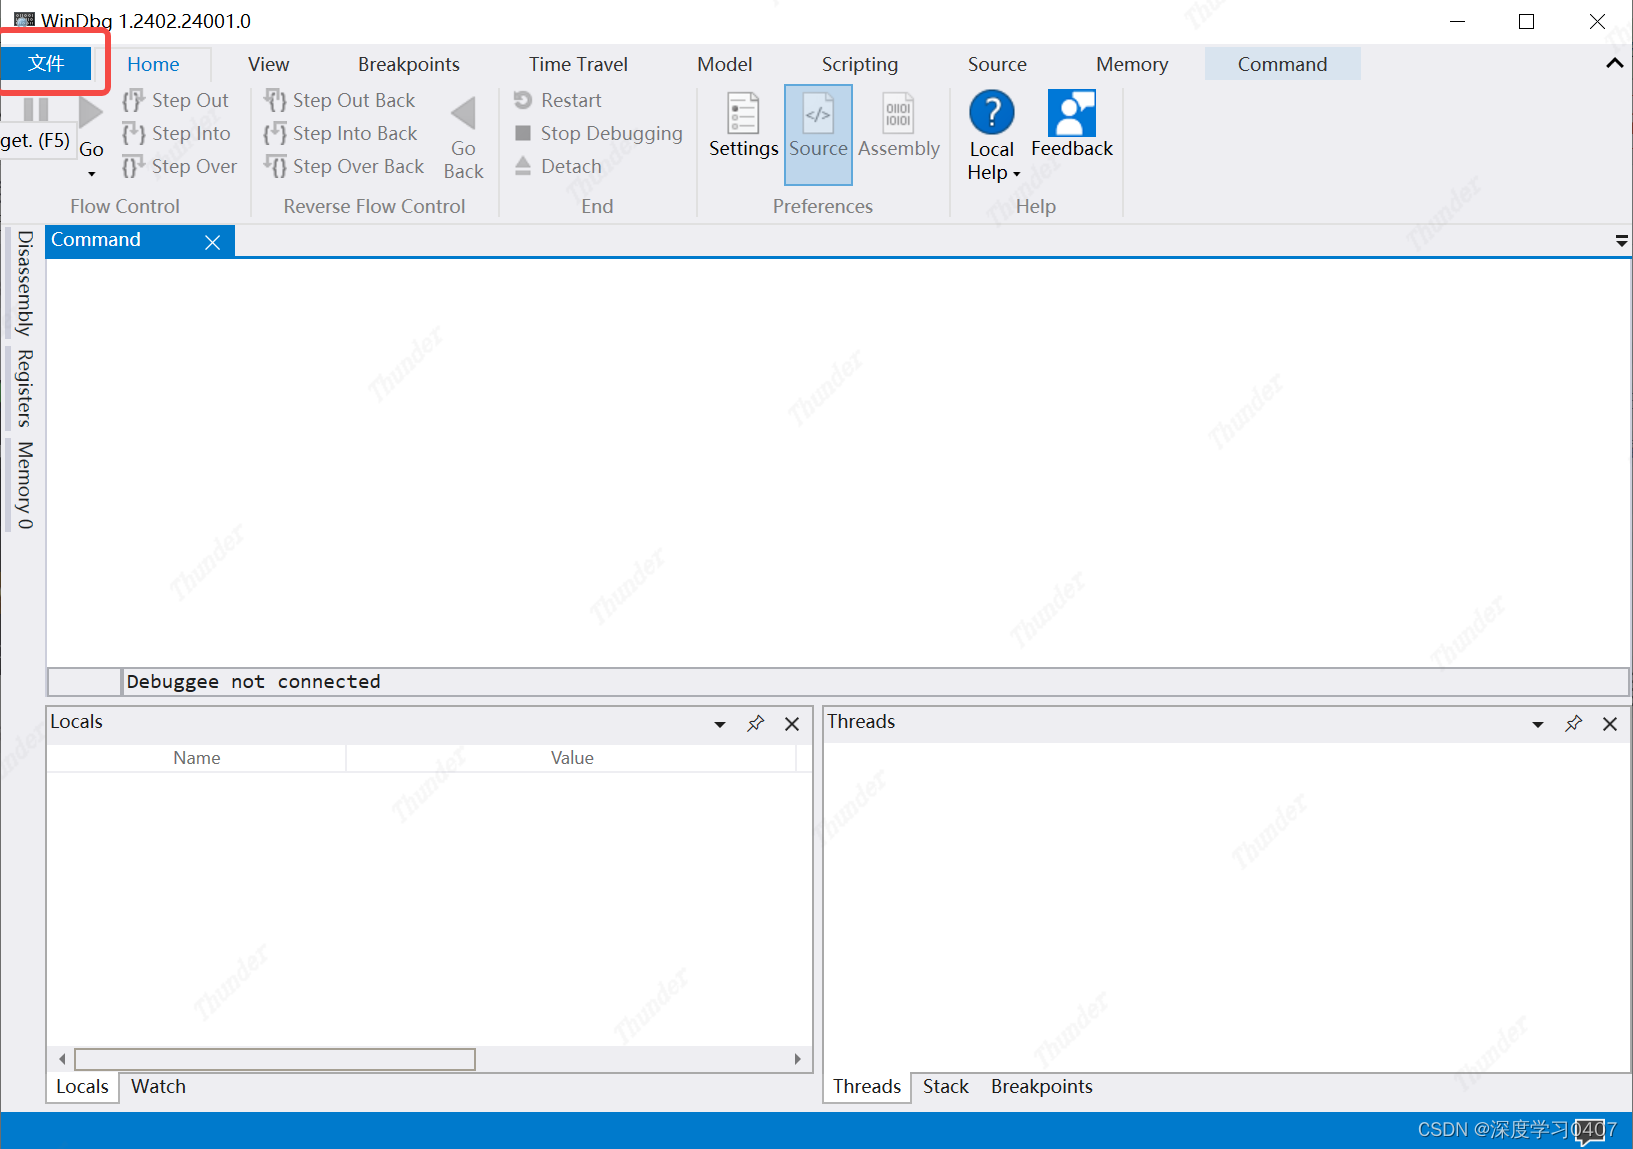Click the WinDbg title bar app icon
This screenshot has width=1633, height=1149.
point(24,20)
